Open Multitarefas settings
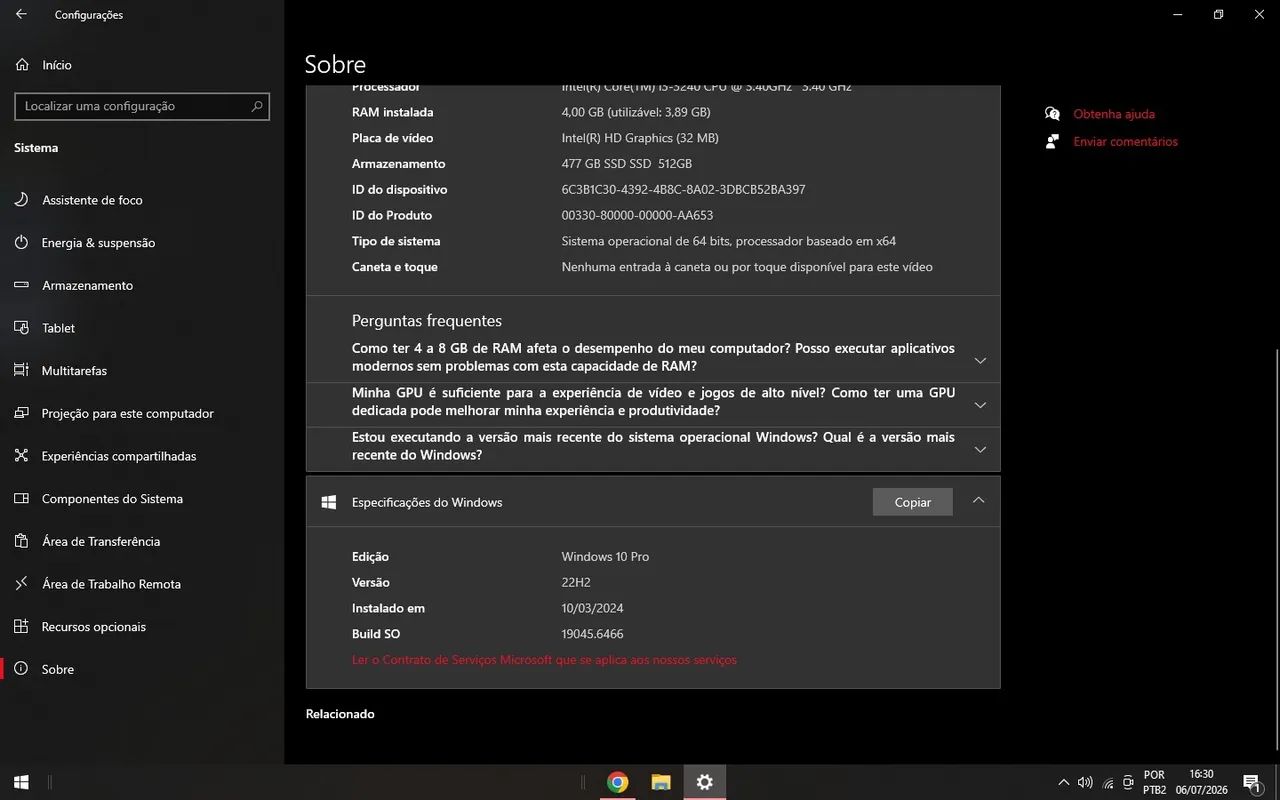This screenshot has height=800, width=1280. pyautogui.click(x=74, y=371)
